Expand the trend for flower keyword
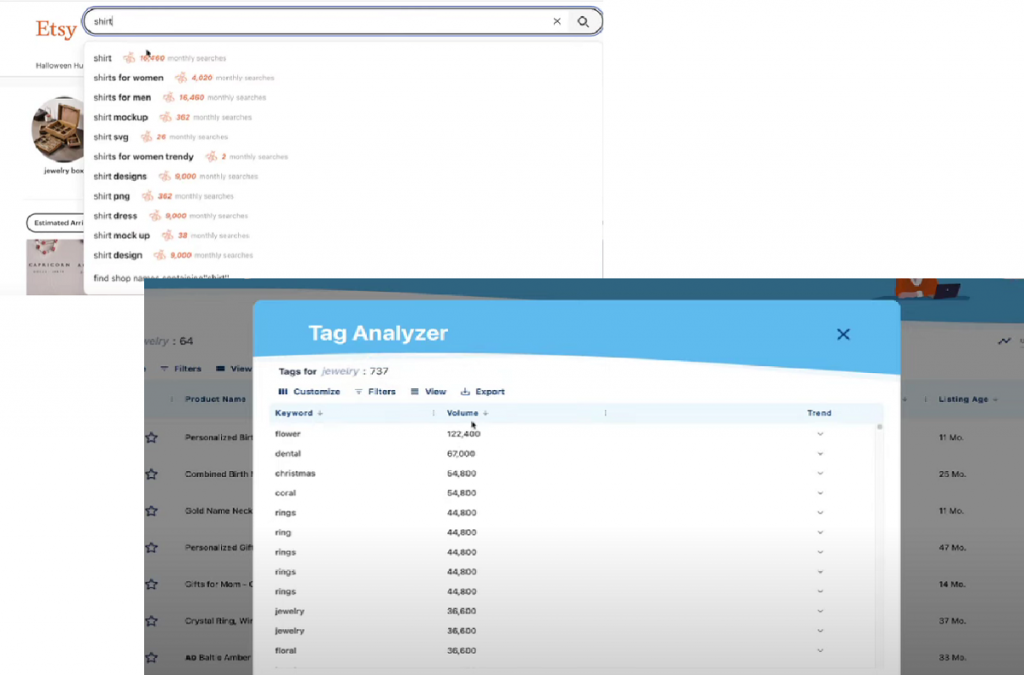1024x675 pixels. [820, 434]
